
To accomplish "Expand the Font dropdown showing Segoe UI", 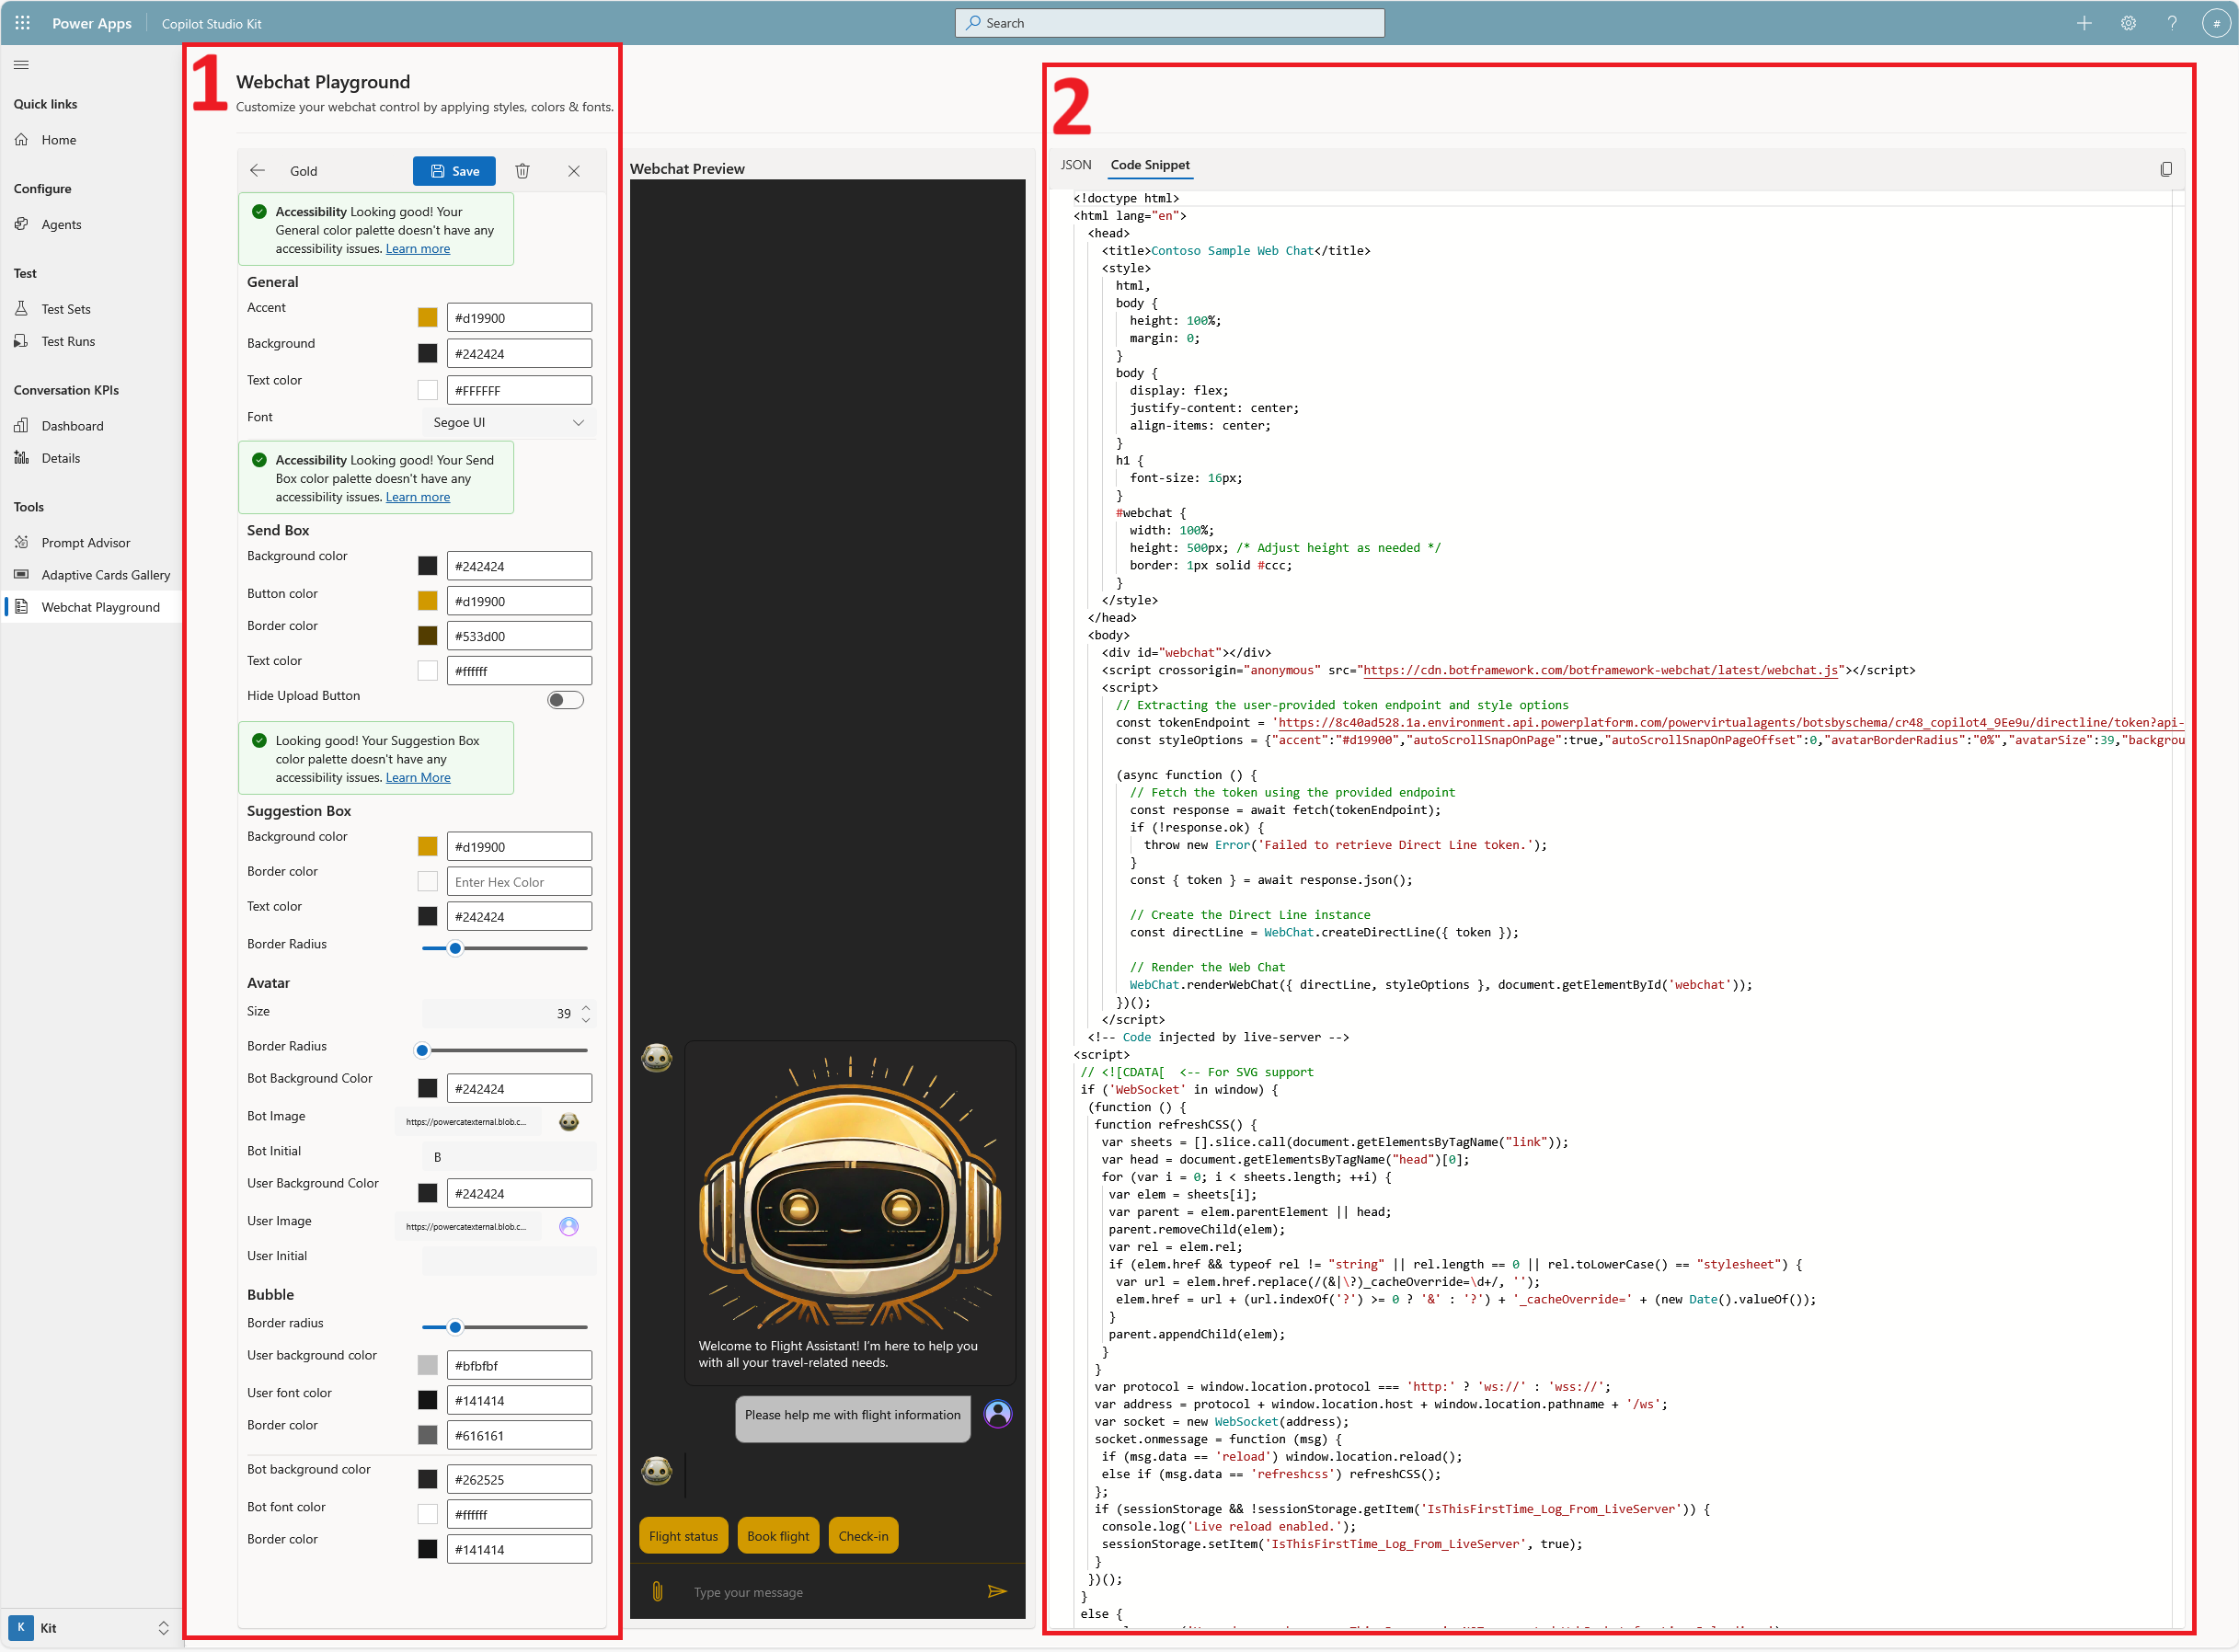I will point(508,422).
